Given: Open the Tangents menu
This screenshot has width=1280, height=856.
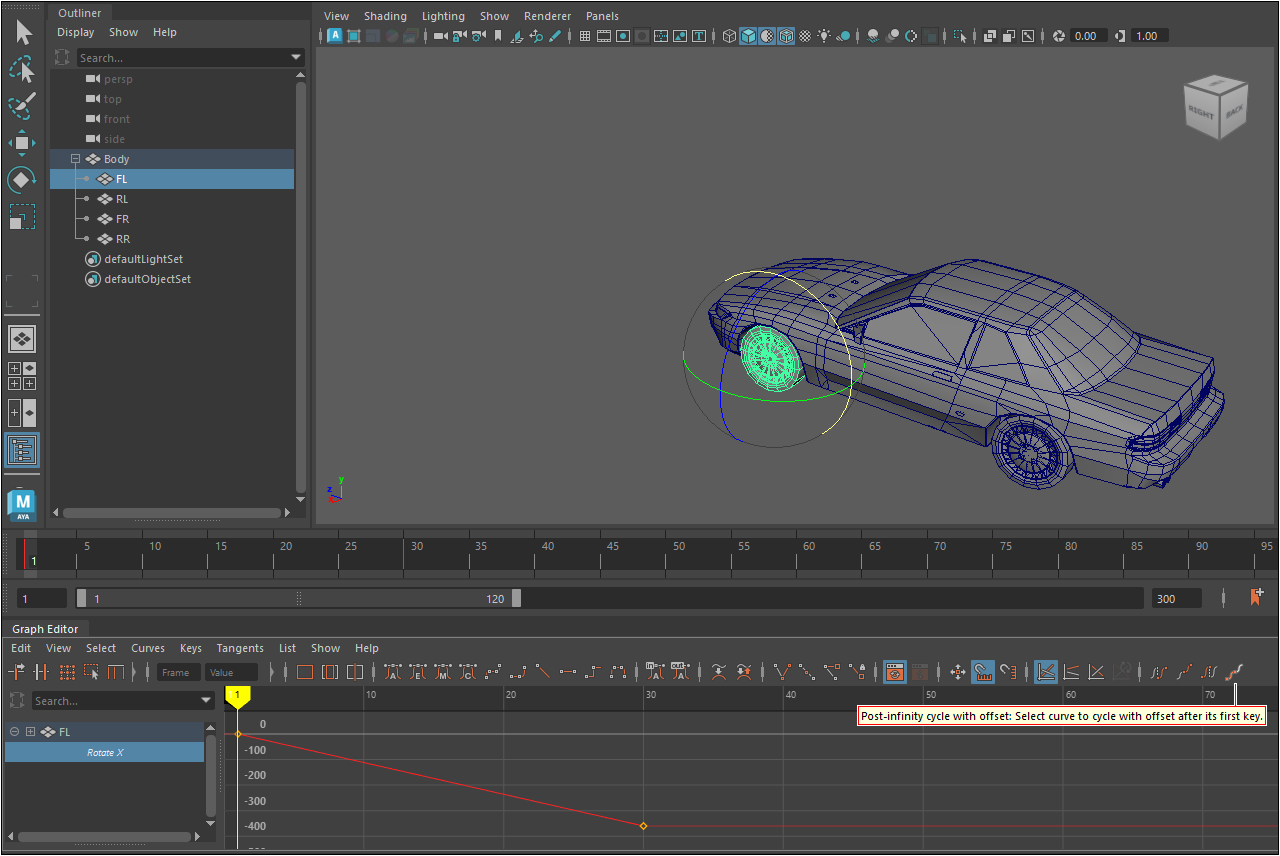Looking at the screenshot, I should (x=240, y=648).
